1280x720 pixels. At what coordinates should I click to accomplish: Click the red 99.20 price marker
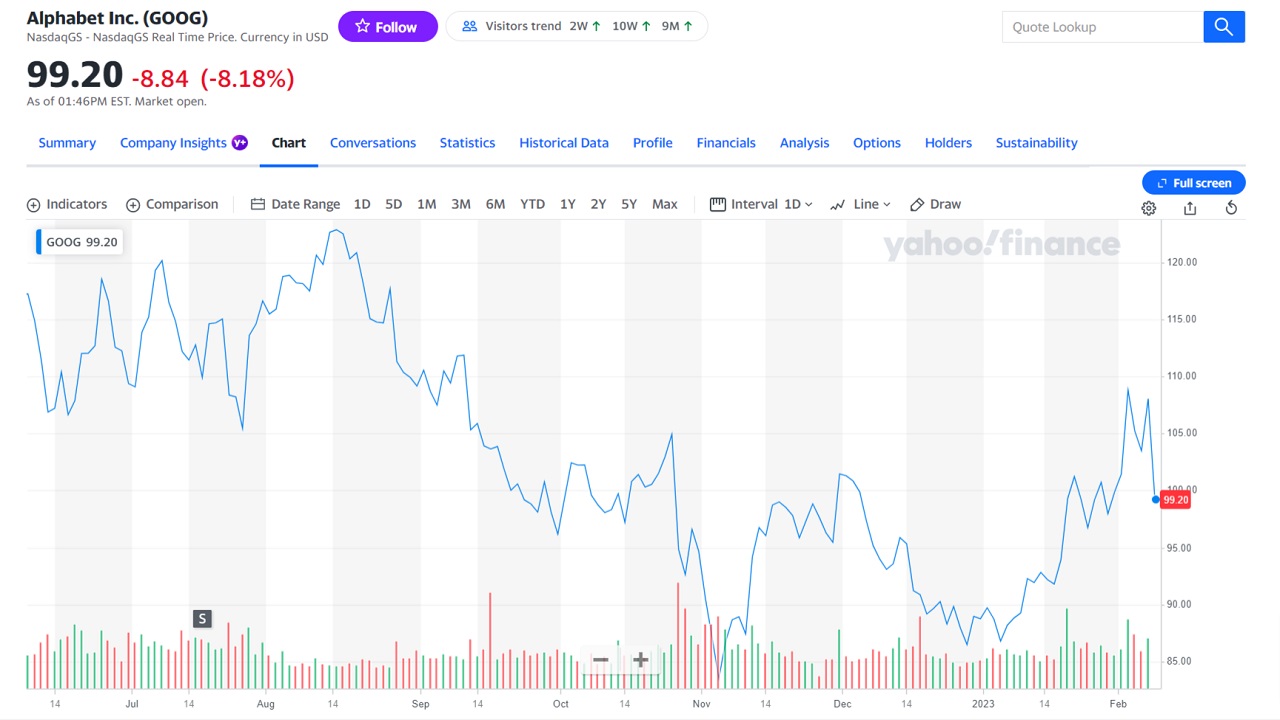click(x=1176, y=500)
